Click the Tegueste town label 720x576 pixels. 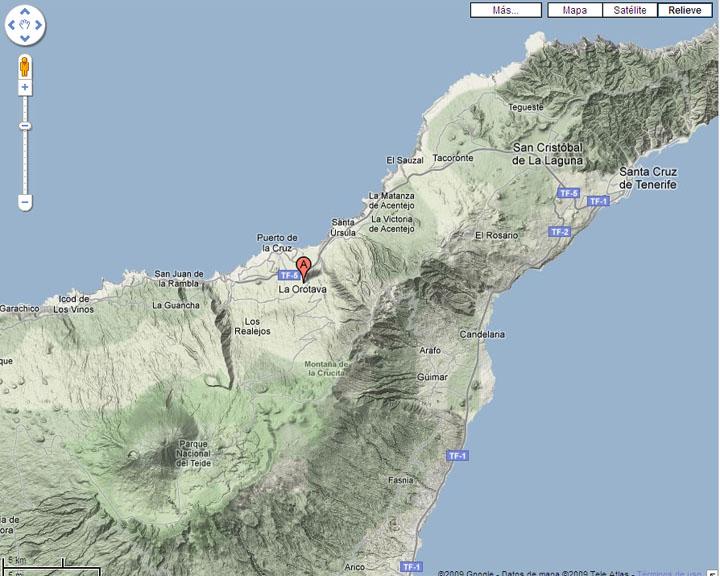click(526, 107)
